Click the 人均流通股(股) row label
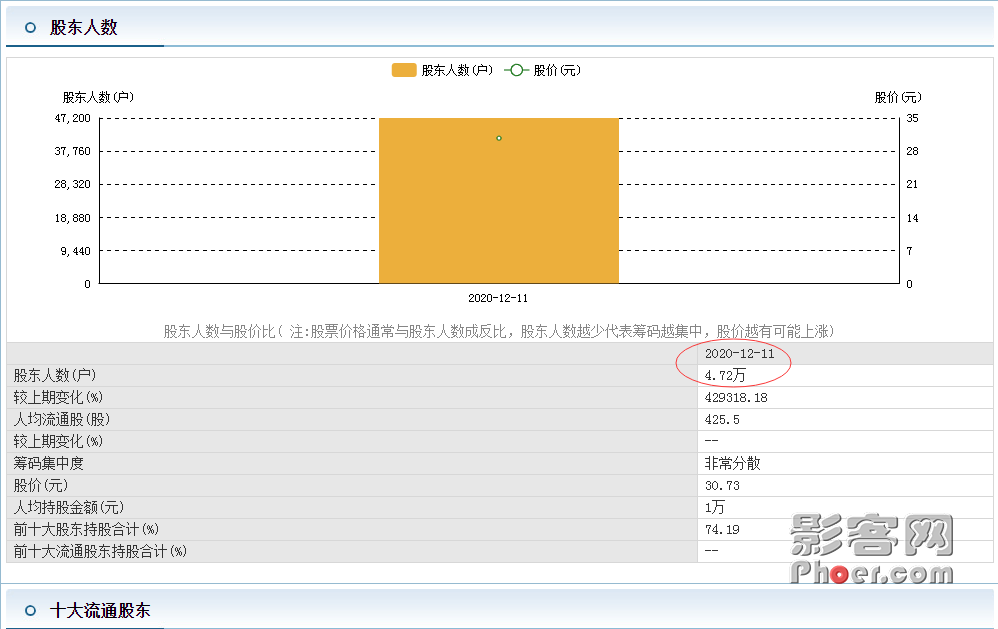The height and width of the screenshot is (629, 998). point(62,420)
